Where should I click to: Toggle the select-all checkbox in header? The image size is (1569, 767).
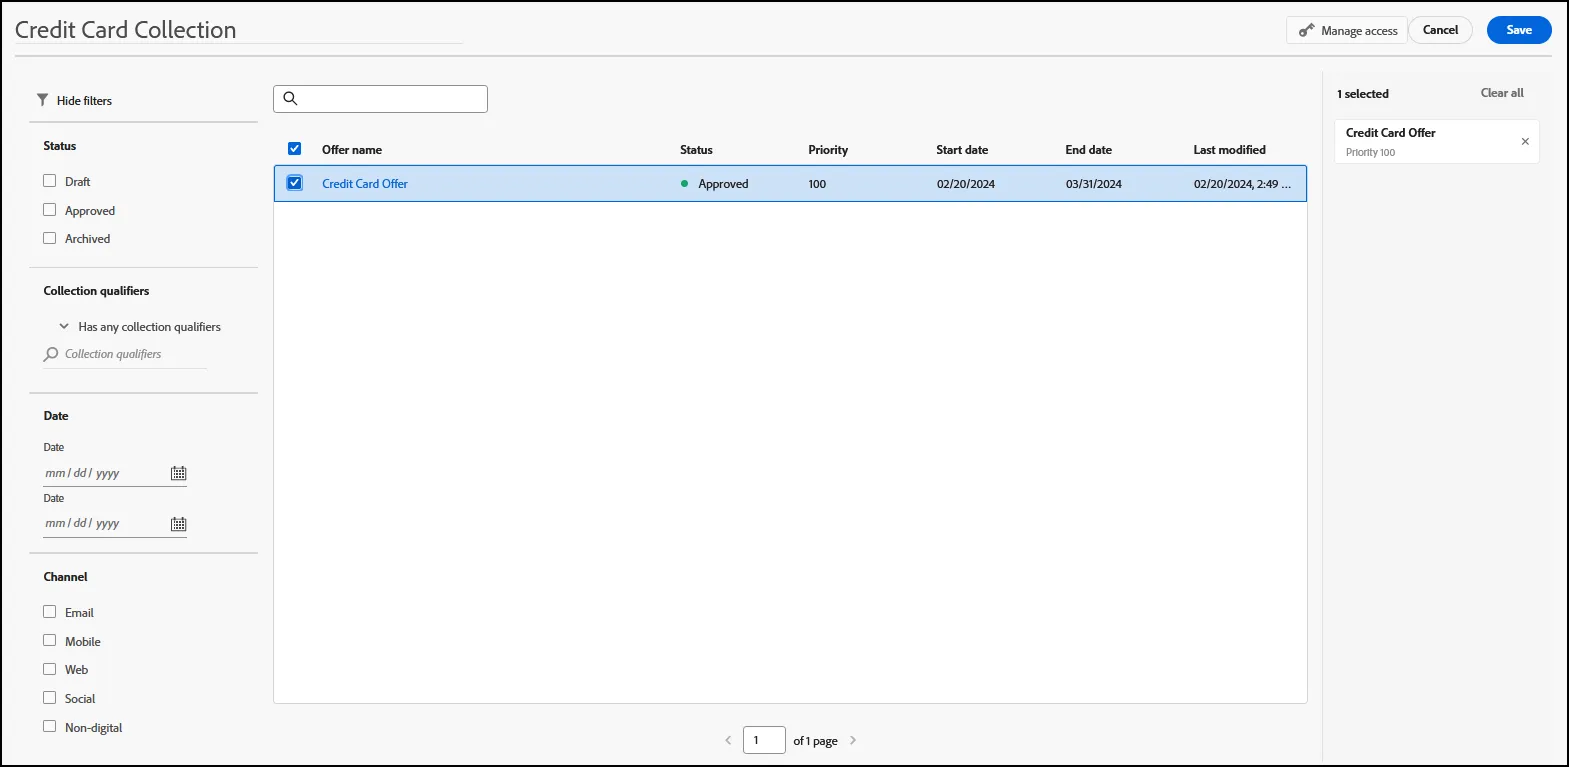coord(294,149)
